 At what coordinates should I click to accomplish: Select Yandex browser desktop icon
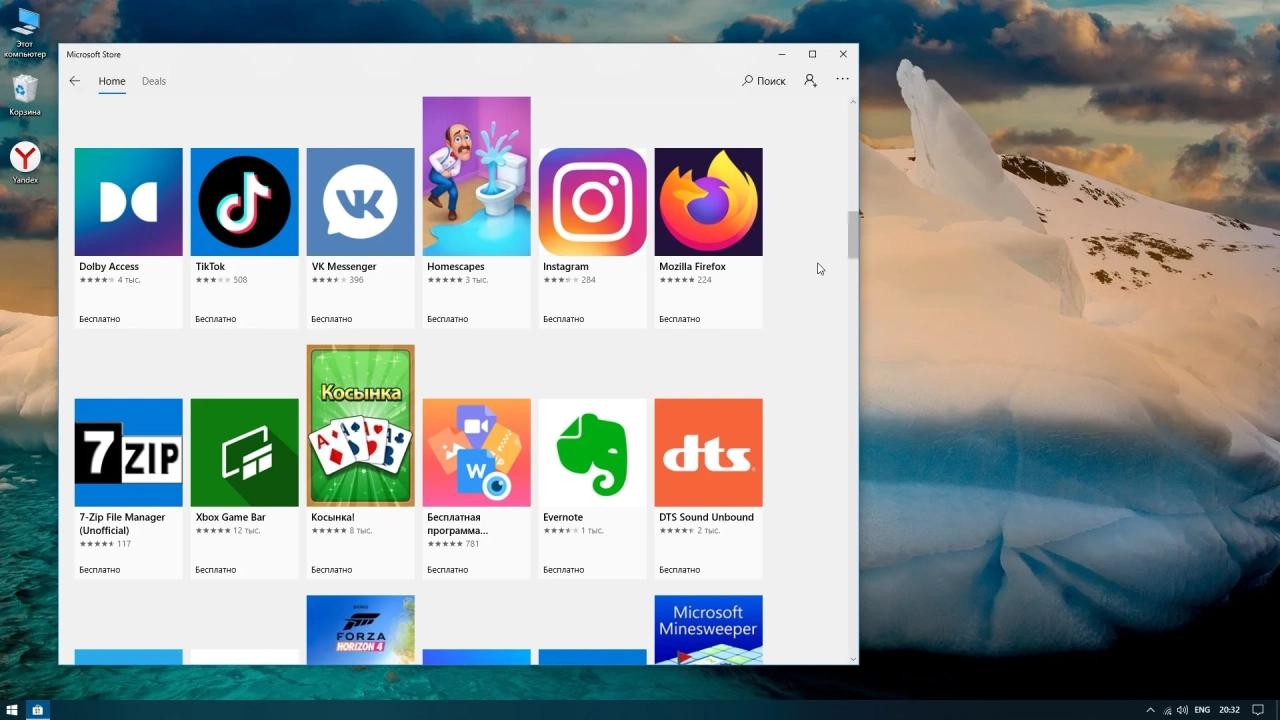tap(25, 163)
